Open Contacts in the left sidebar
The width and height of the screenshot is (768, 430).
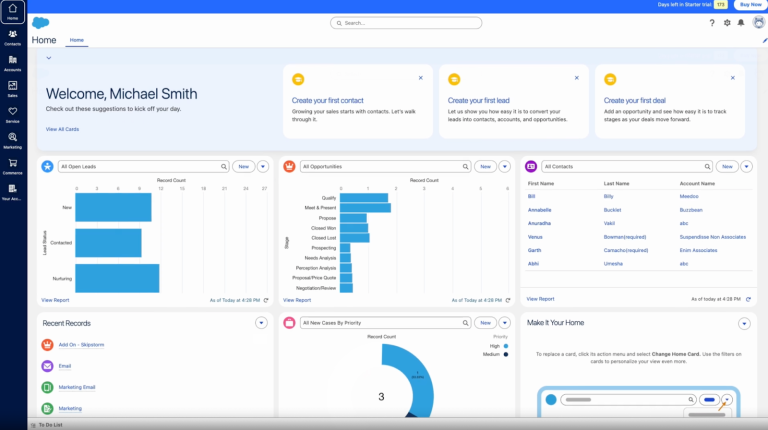tap(12, 37)
